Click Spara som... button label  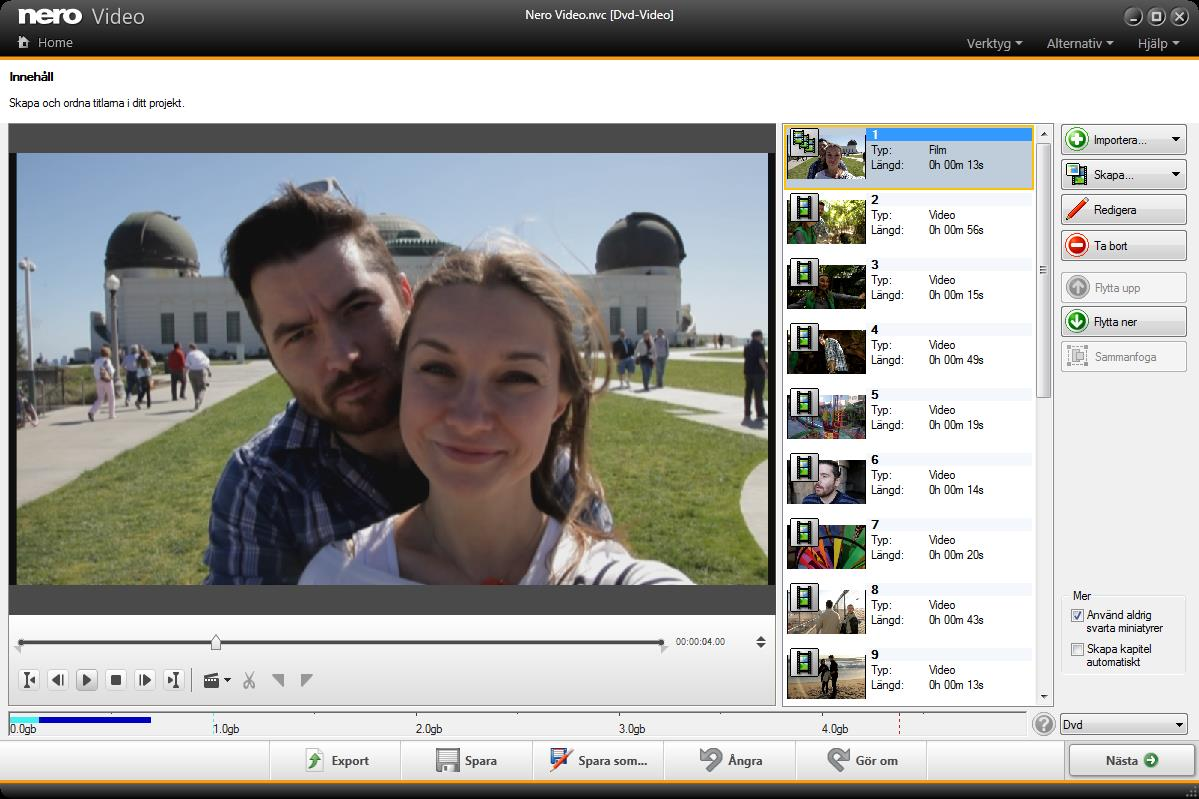point(612,761)
